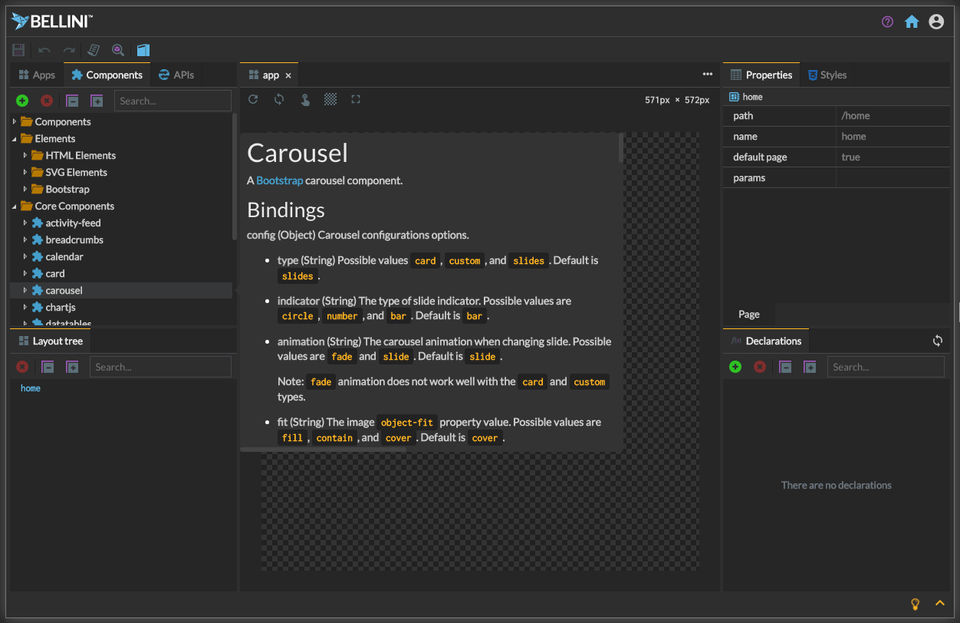960x623 pixels.
Task: Expand the bottom panel with chevron up
Action: 939,603
